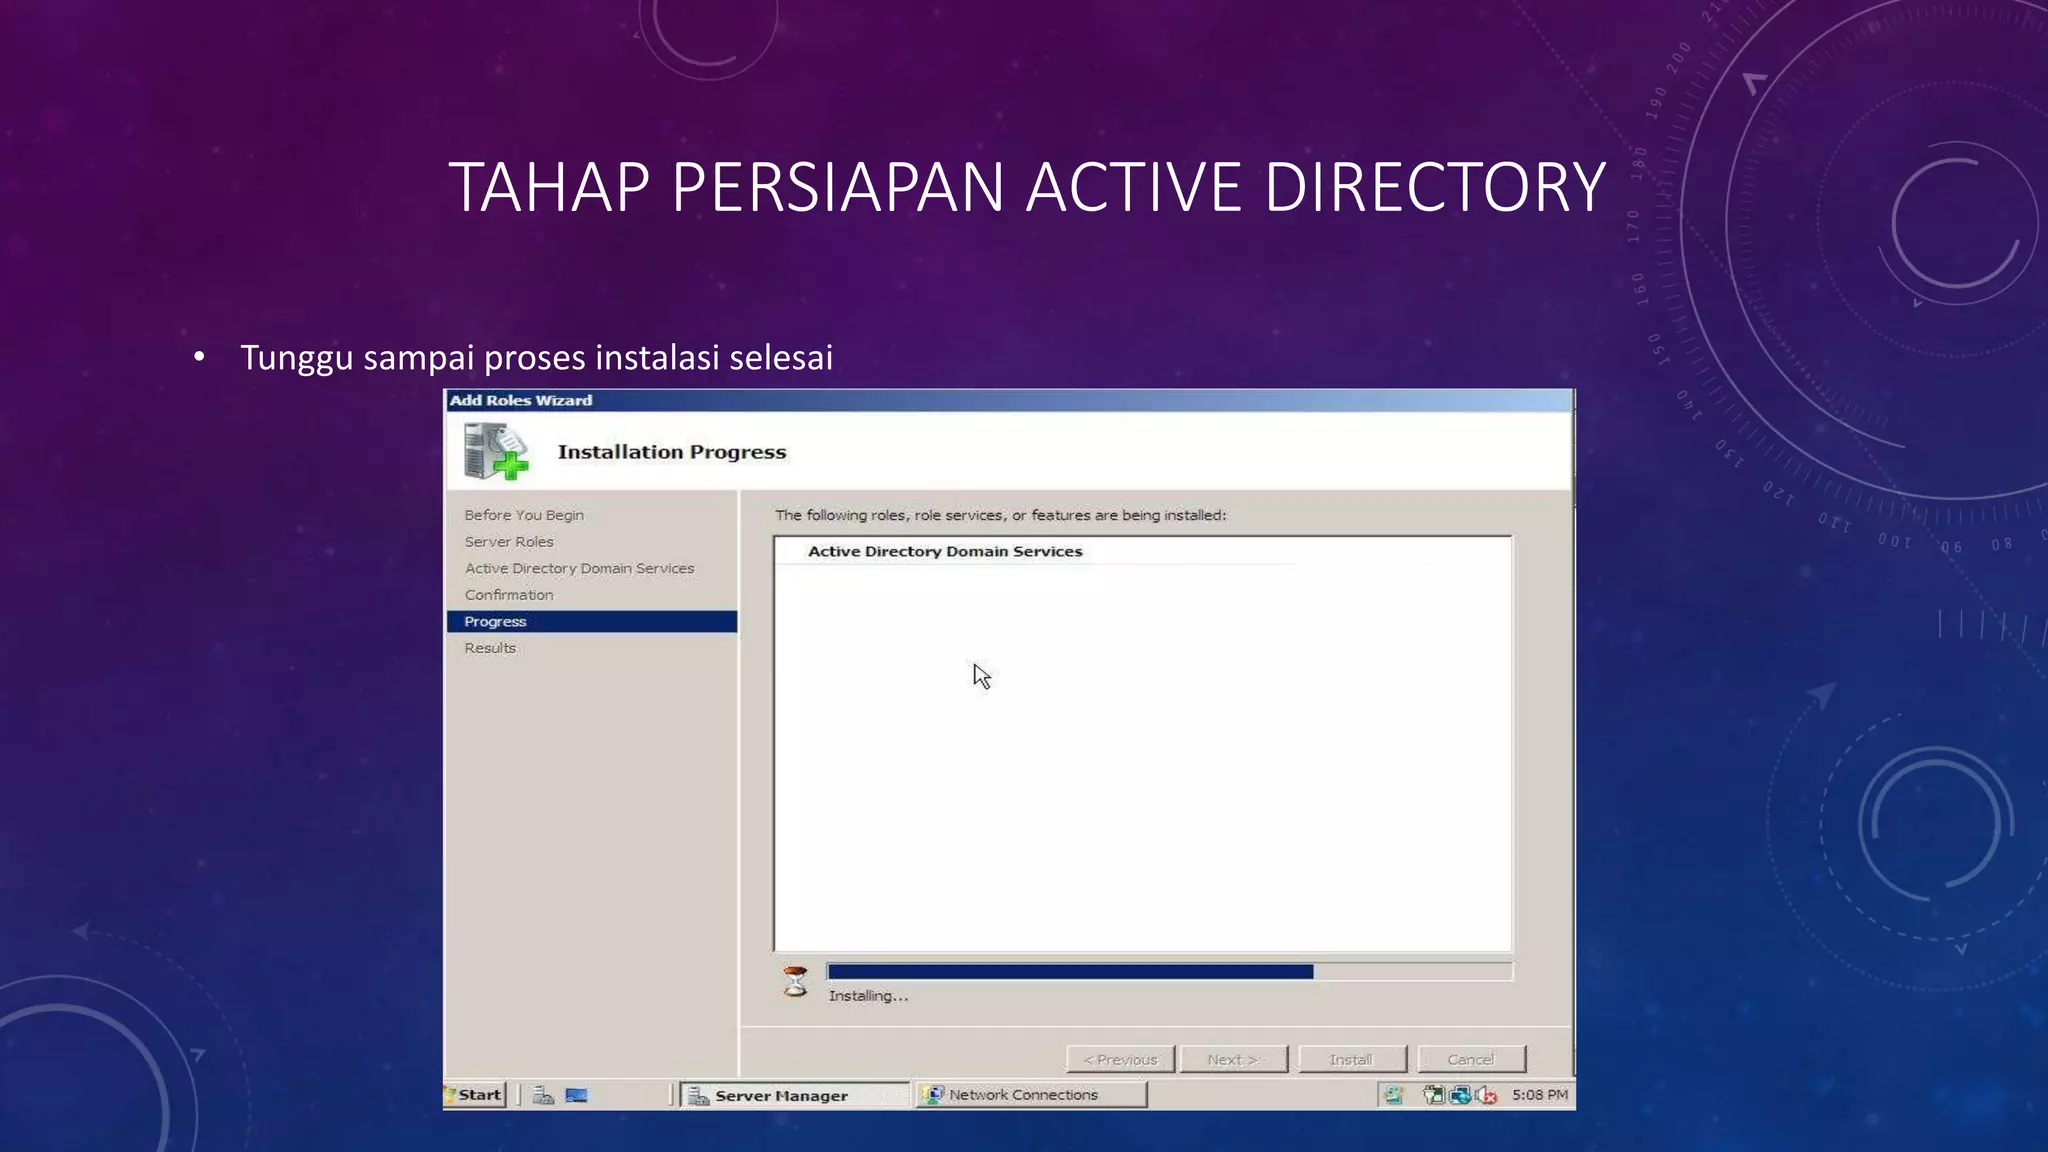Click the Installing... status text
This screenshot has height=1152, width=2048.
(868, 996)
